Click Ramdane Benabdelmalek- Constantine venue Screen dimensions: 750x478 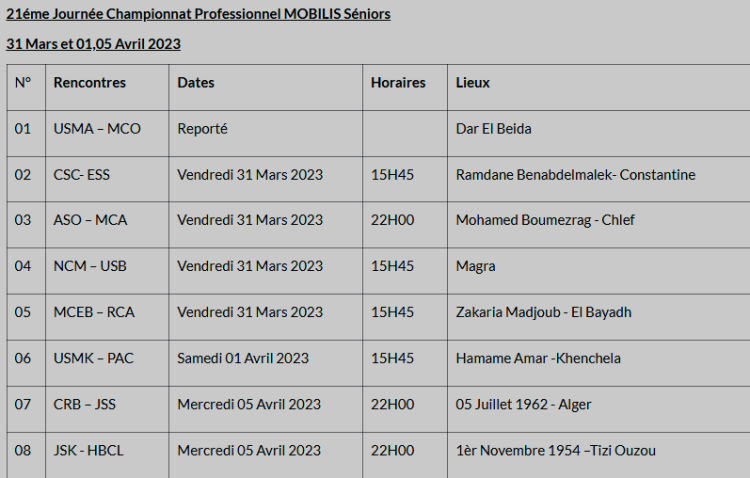[575, 175]
